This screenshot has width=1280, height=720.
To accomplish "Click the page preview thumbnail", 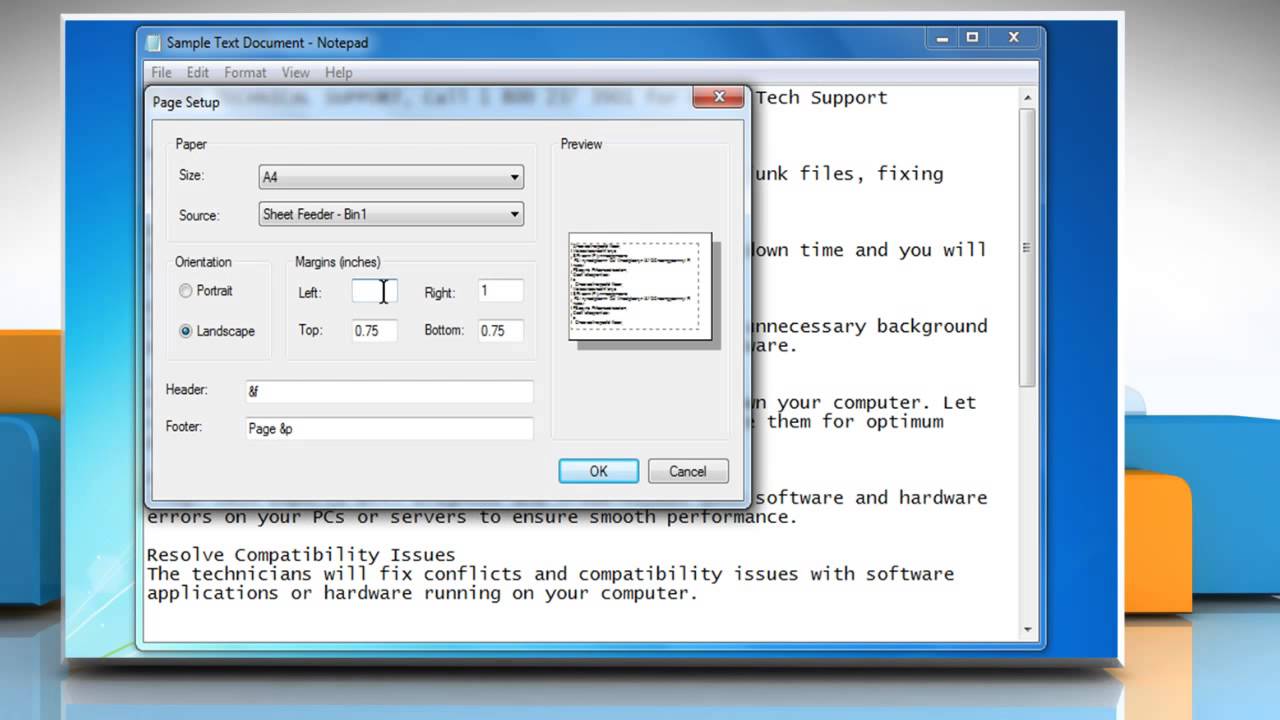I will [x=640, y=286].
